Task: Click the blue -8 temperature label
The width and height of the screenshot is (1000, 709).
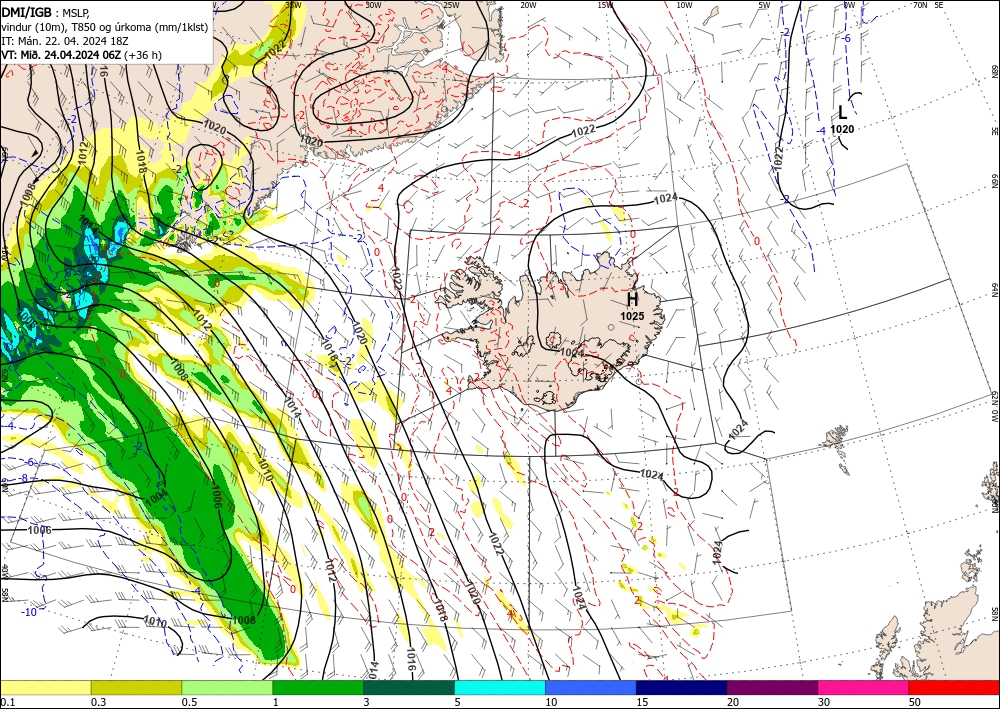Action: click(23, 478)
